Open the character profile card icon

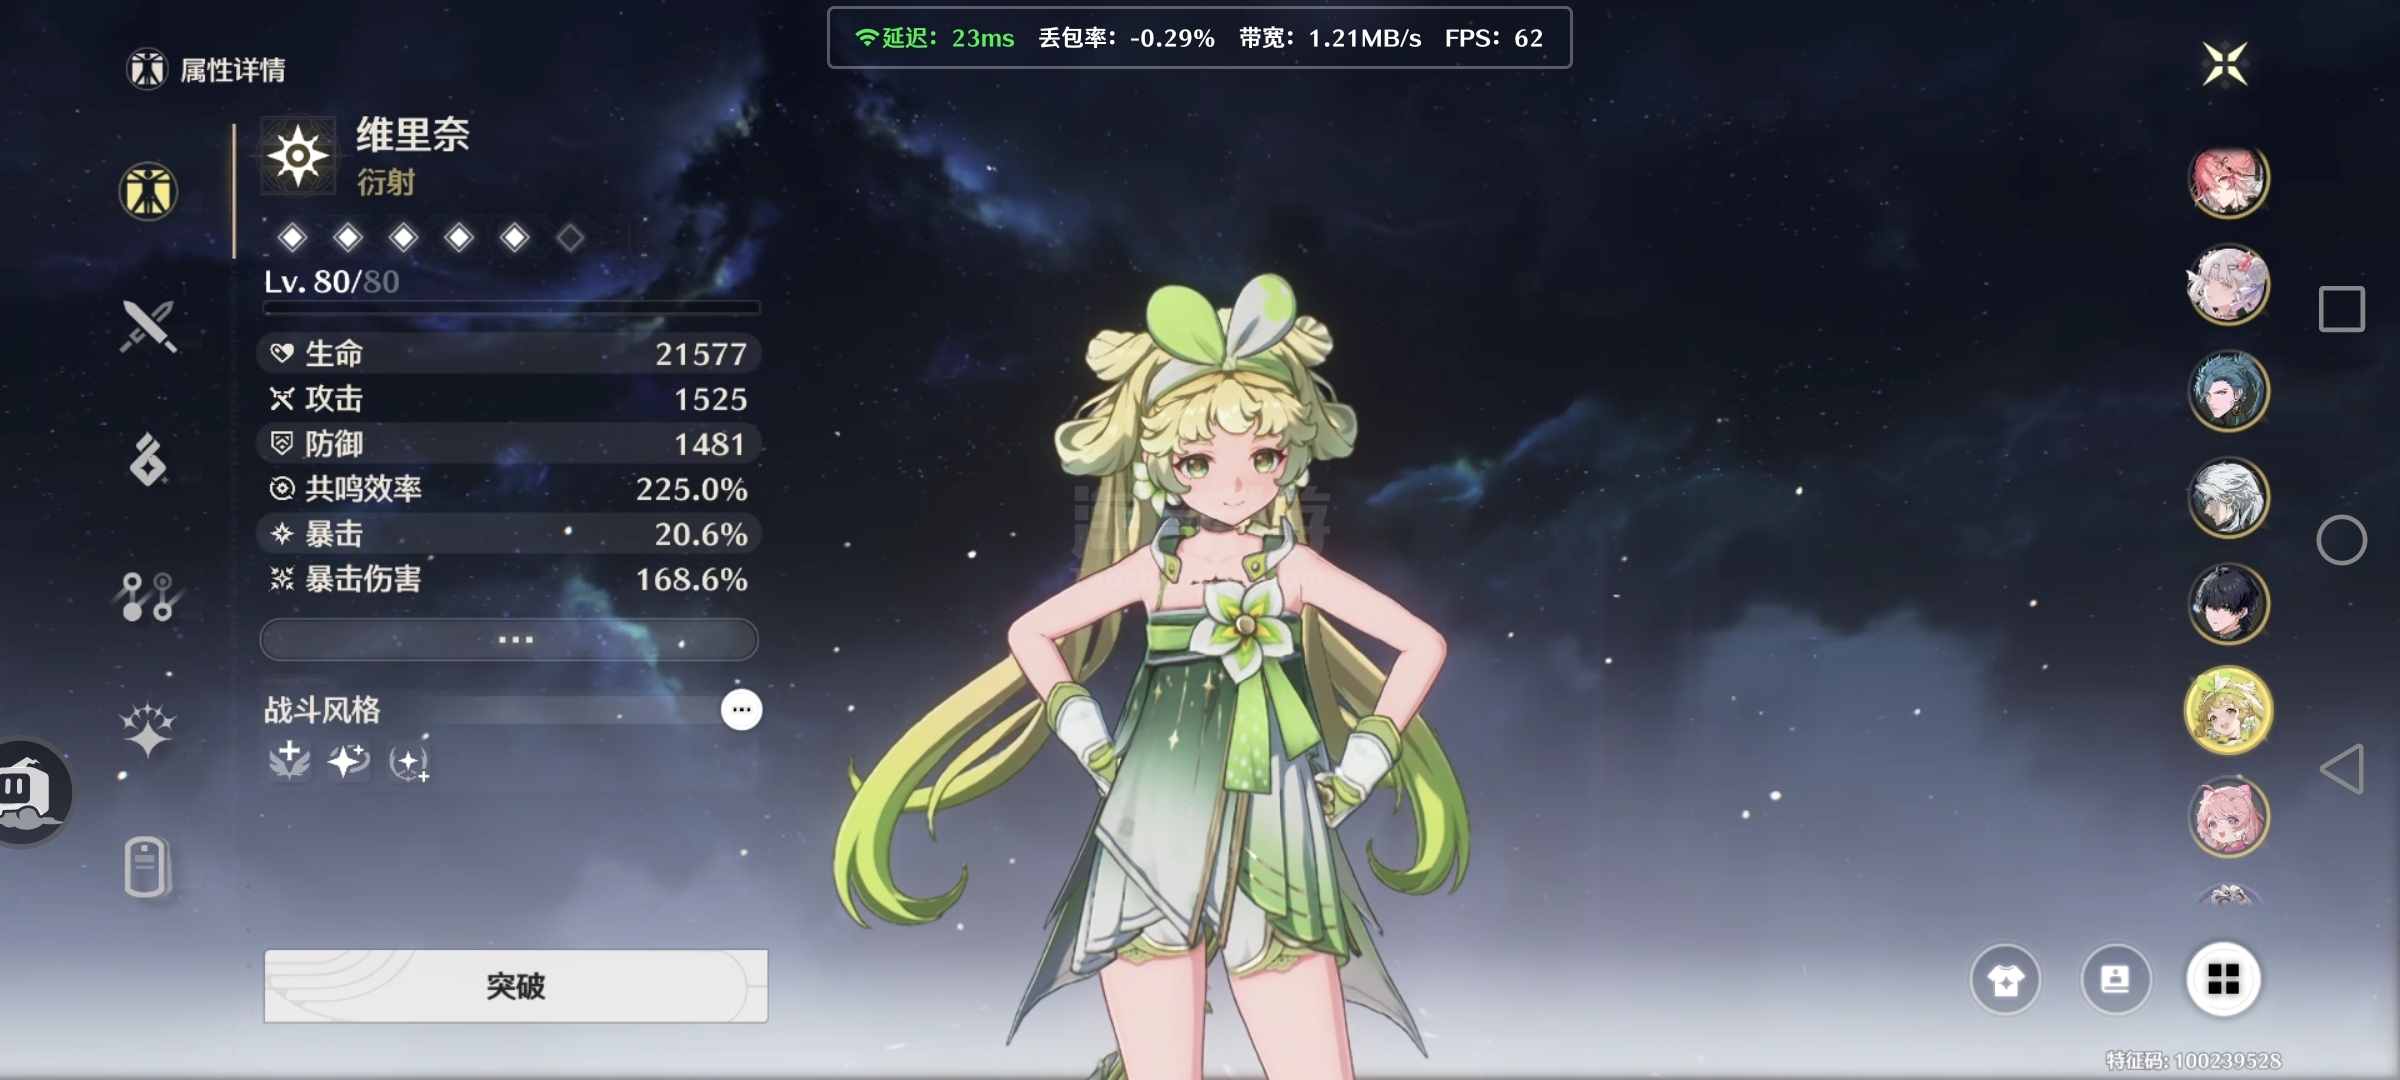pos(2115,980)
